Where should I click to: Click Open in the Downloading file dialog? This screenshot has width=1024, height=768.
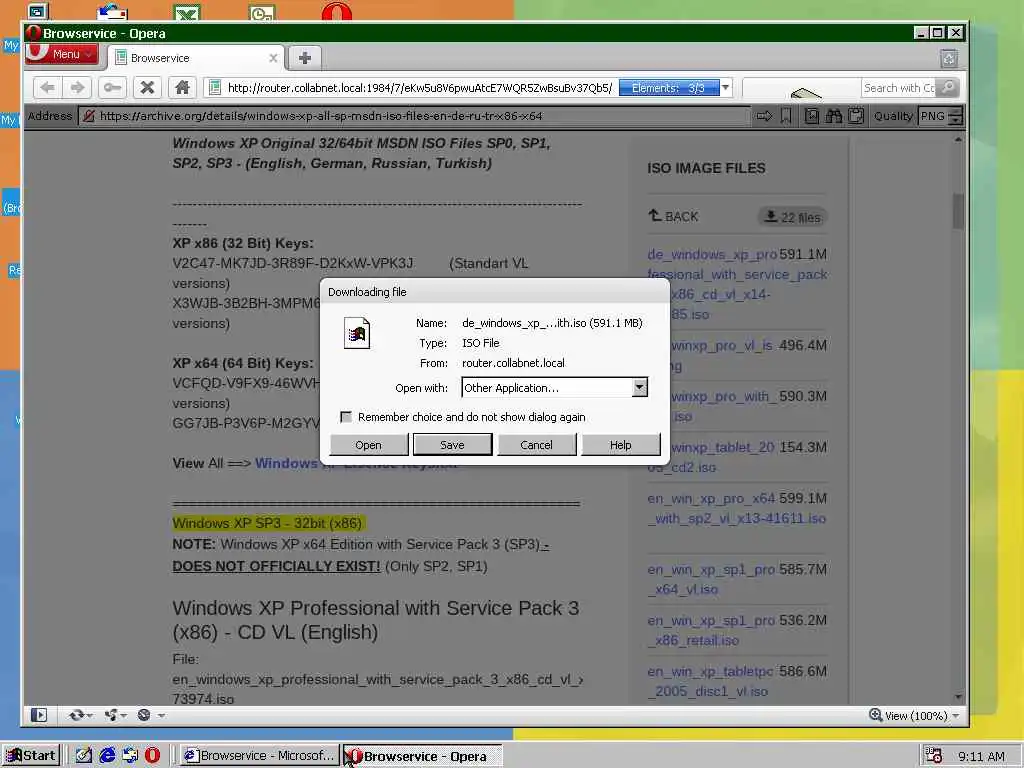[x=368, y=445]
